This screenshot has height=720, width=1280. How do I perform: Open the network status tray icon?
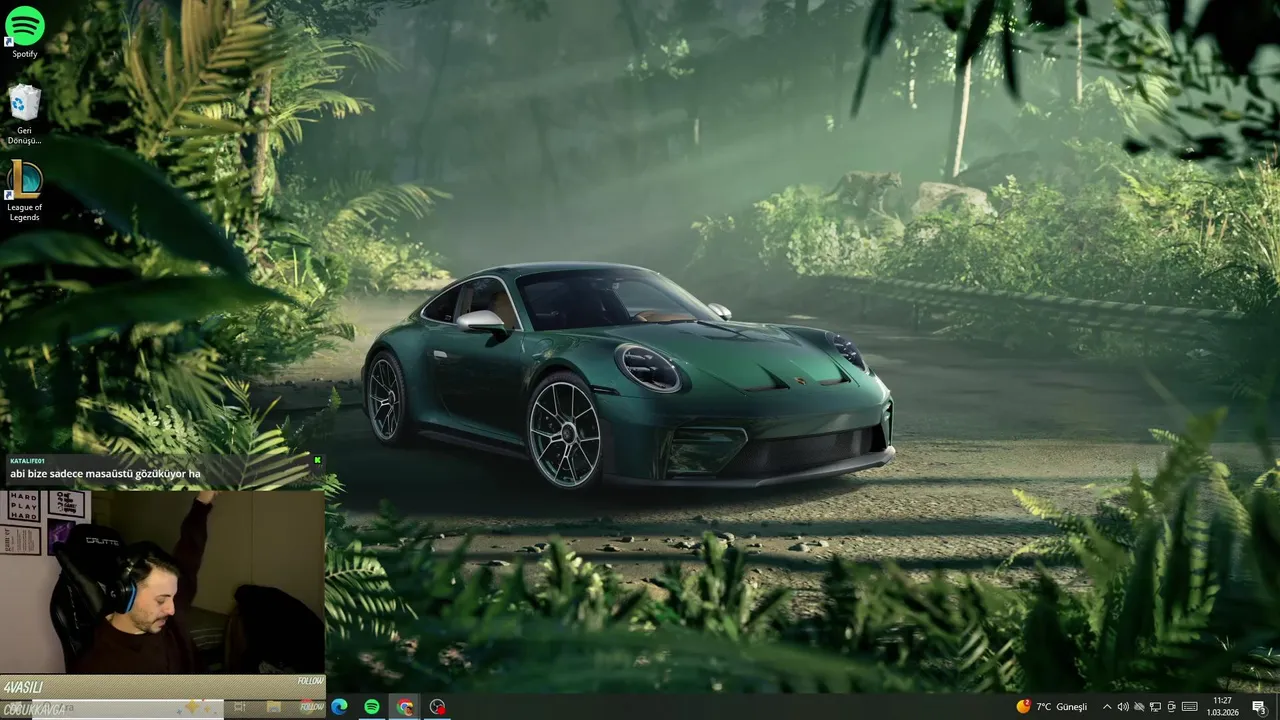(x=1155, y=707)
